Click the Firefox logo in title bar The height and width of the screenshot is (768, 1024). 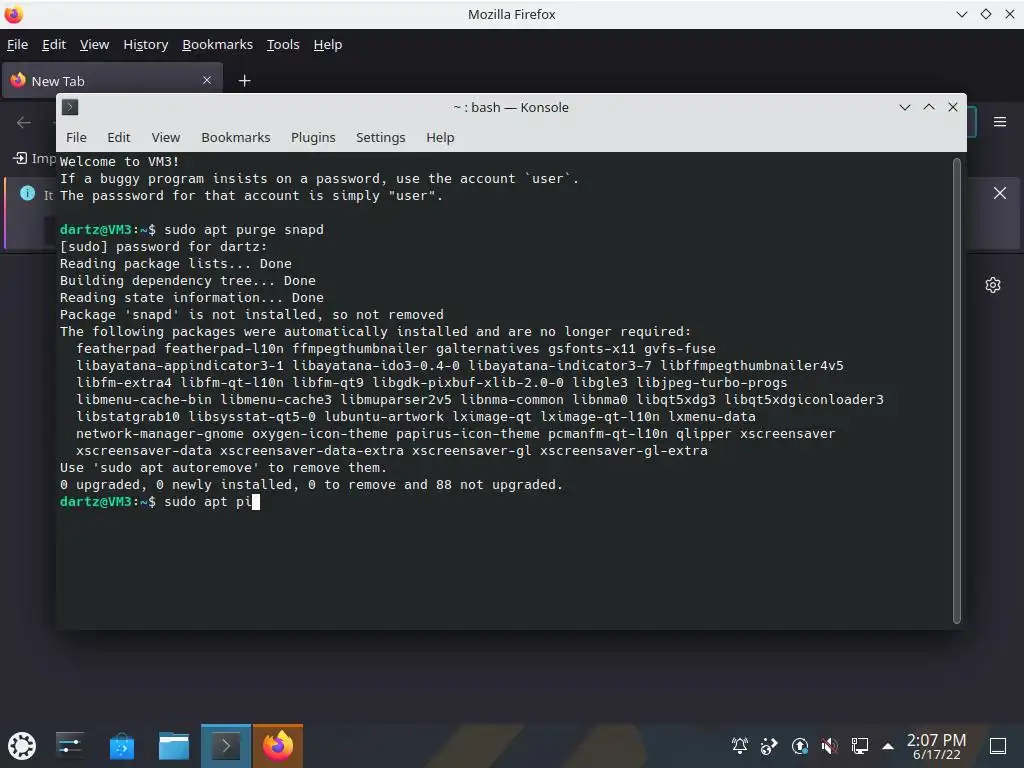(14, 14)
